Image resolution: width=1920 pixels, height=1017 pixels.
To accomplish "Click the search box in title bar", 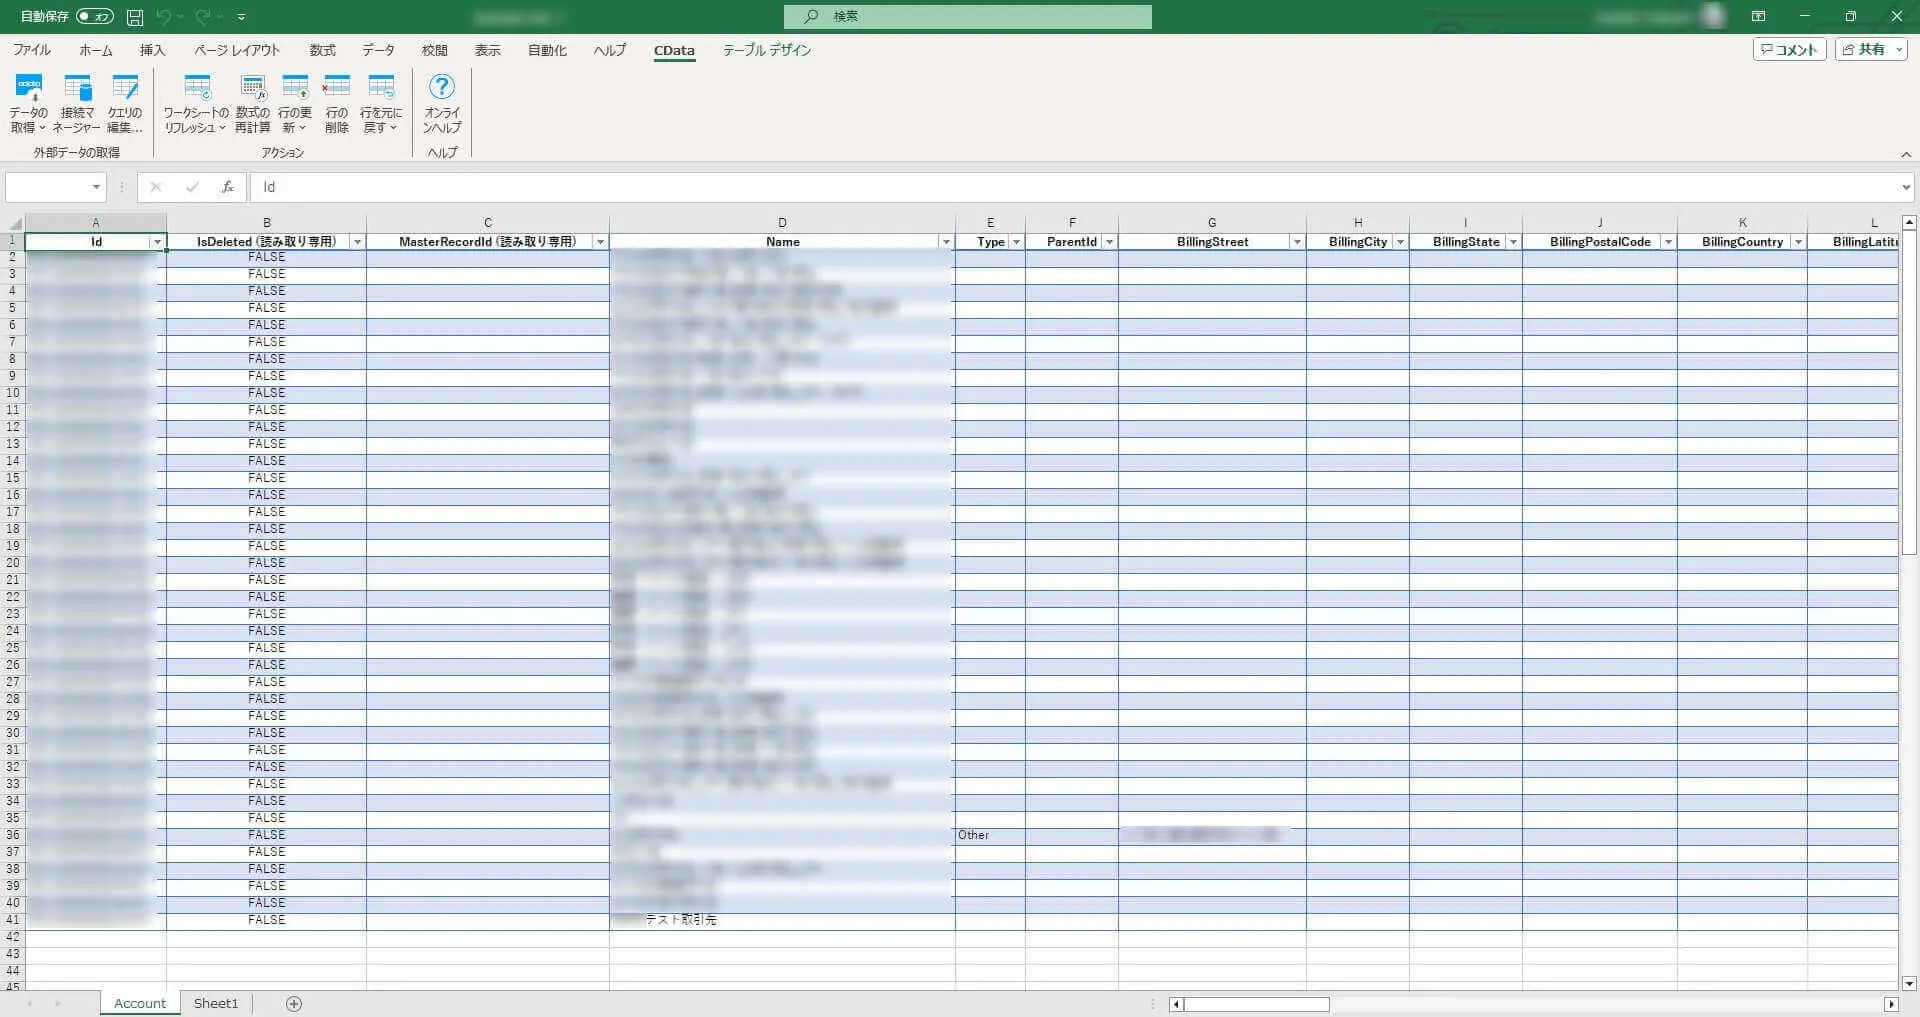I will pyautogui.click(x=967, y=16).
